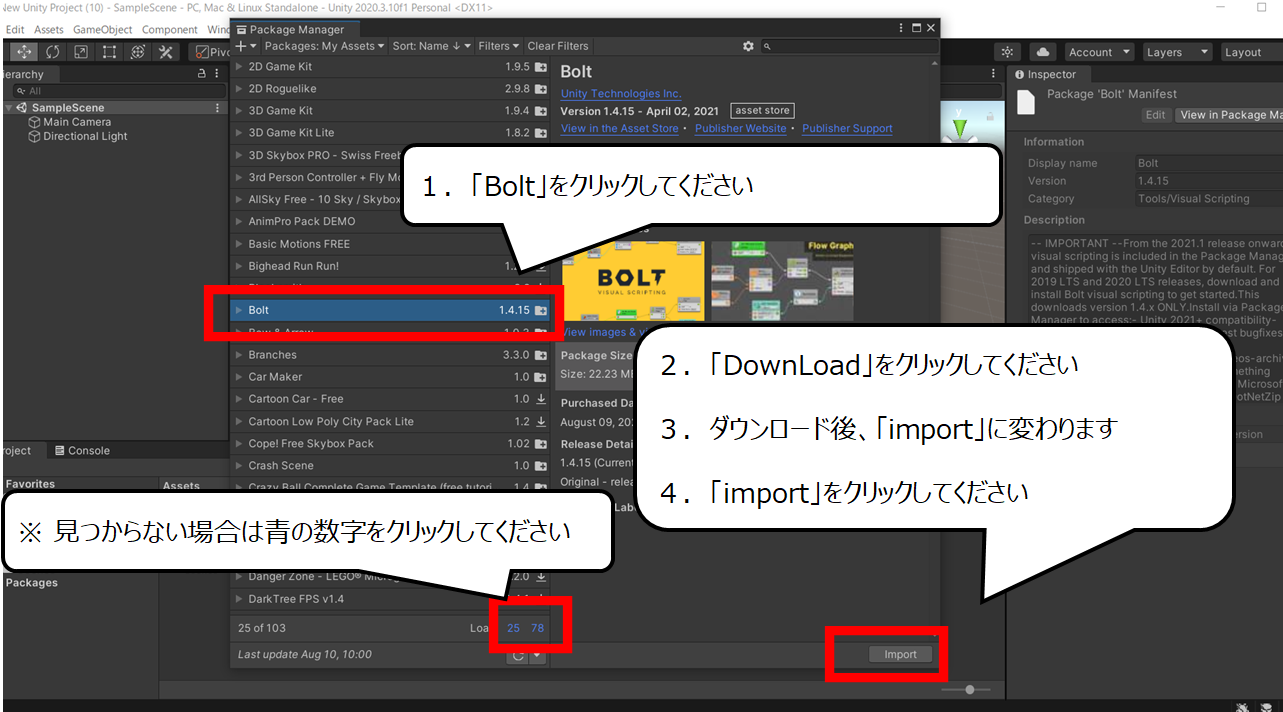Click the refresh icon in Package Manager footer
Viewport: 1283px width, 712px height.
coord(518,655)
